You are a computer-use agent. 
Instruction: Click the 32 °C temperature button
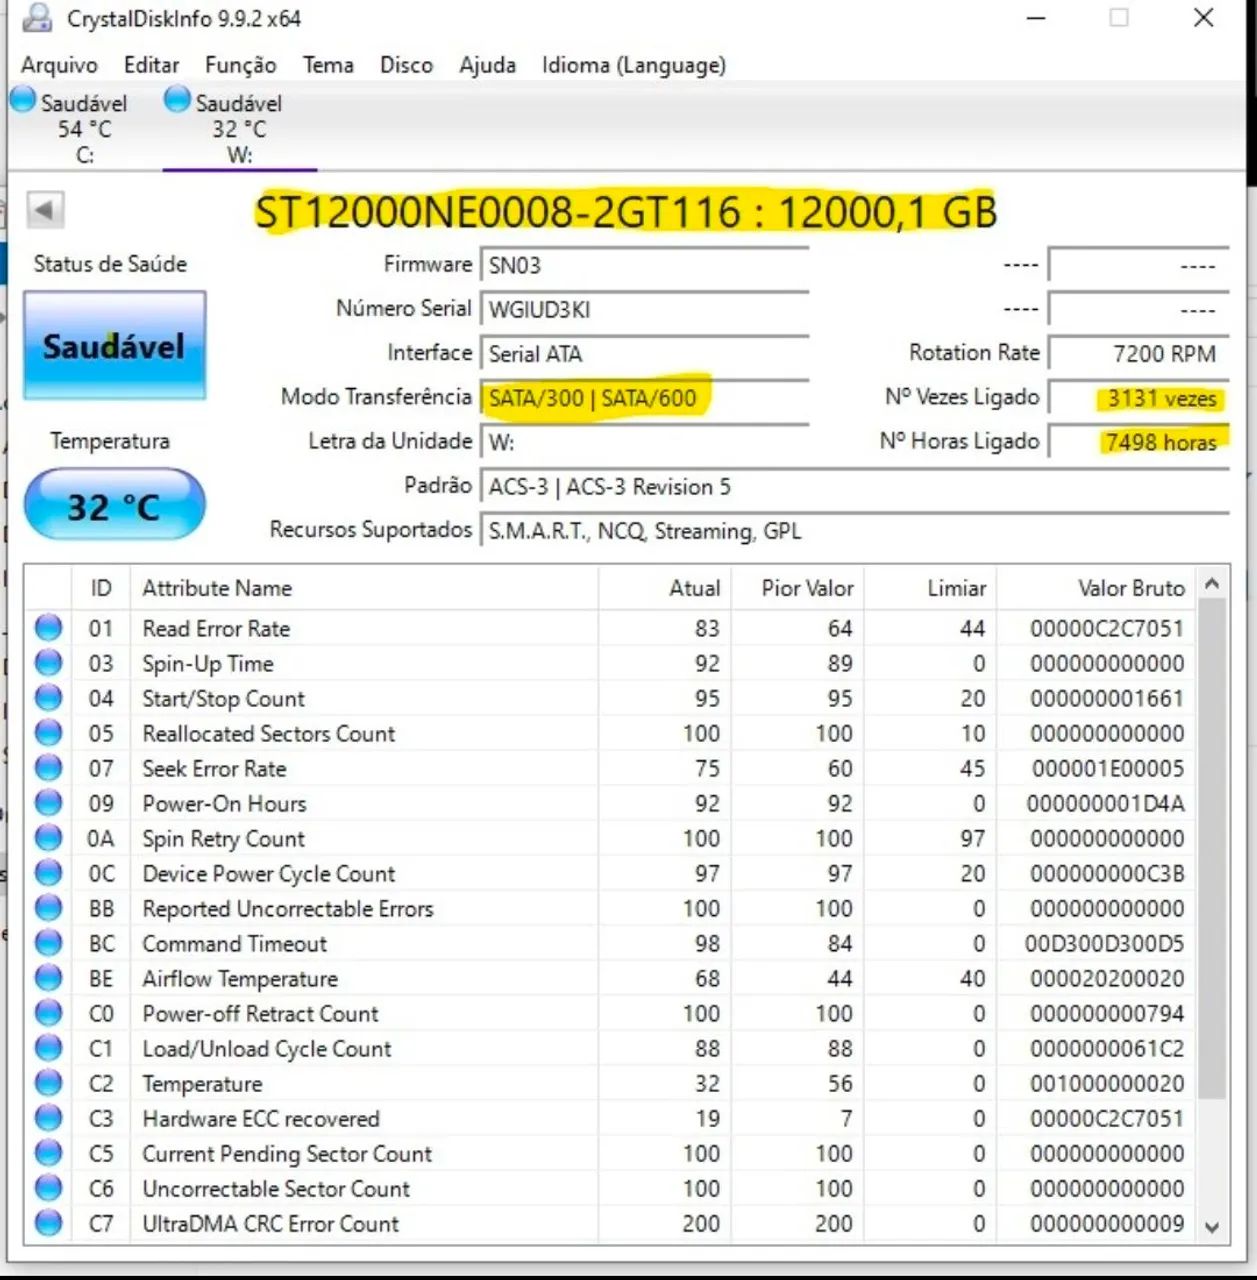(114, 506)
